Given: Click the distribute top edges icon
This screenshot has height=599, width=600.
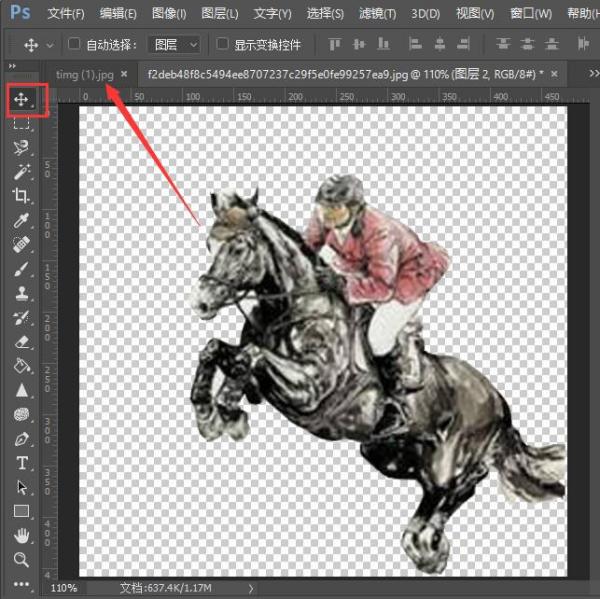Looking at the screenshot, I should (503, 44).
